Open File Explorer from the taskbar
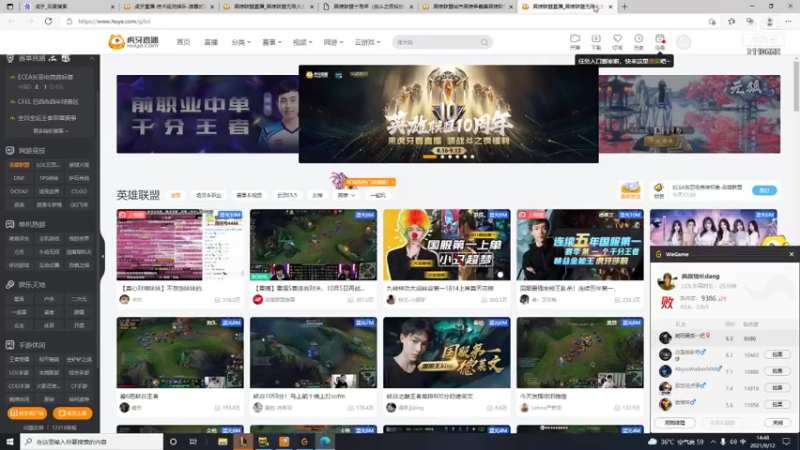Image resolution: width=800 pixels, height=450 pixels. pos(222,441)
